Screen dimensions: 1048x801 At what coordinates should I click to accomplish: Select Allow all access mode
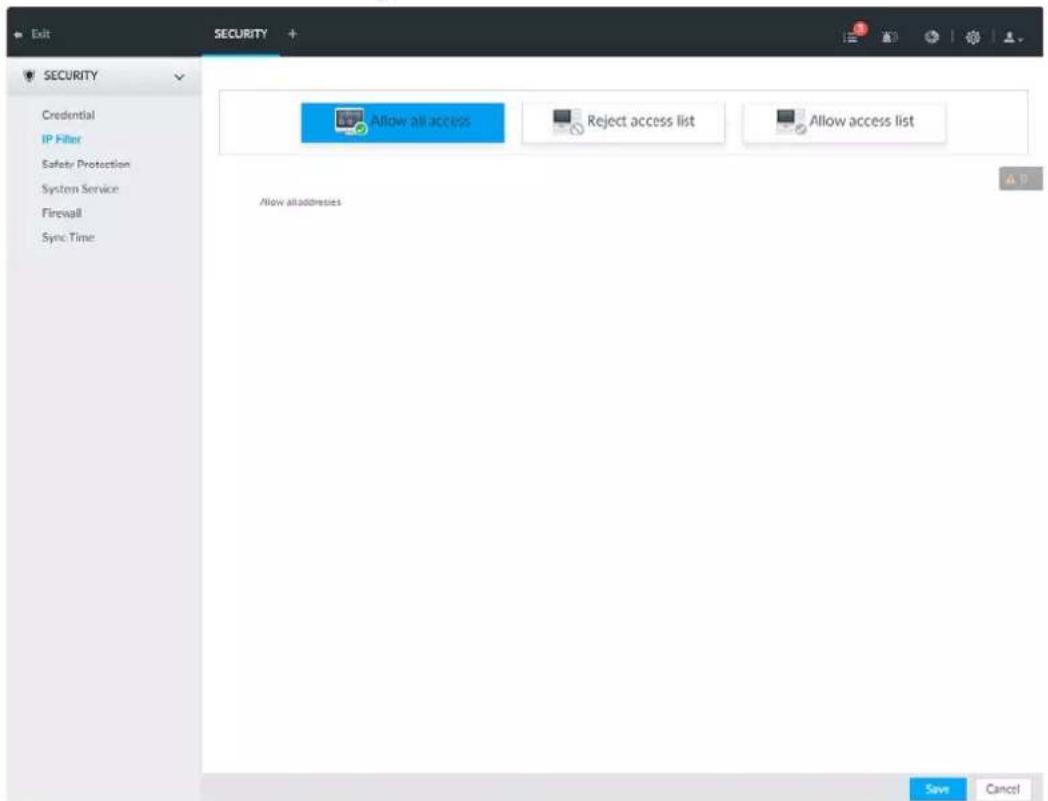pyautogui.click(x=402, y=122)
